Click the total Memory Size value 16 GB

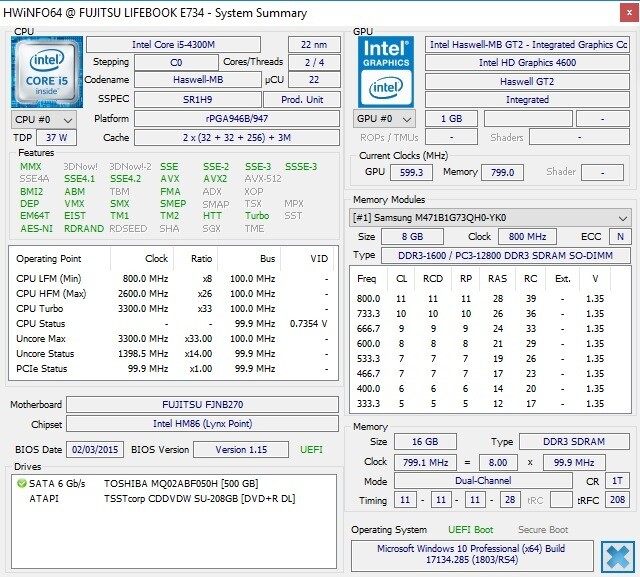tap(425, 442)
